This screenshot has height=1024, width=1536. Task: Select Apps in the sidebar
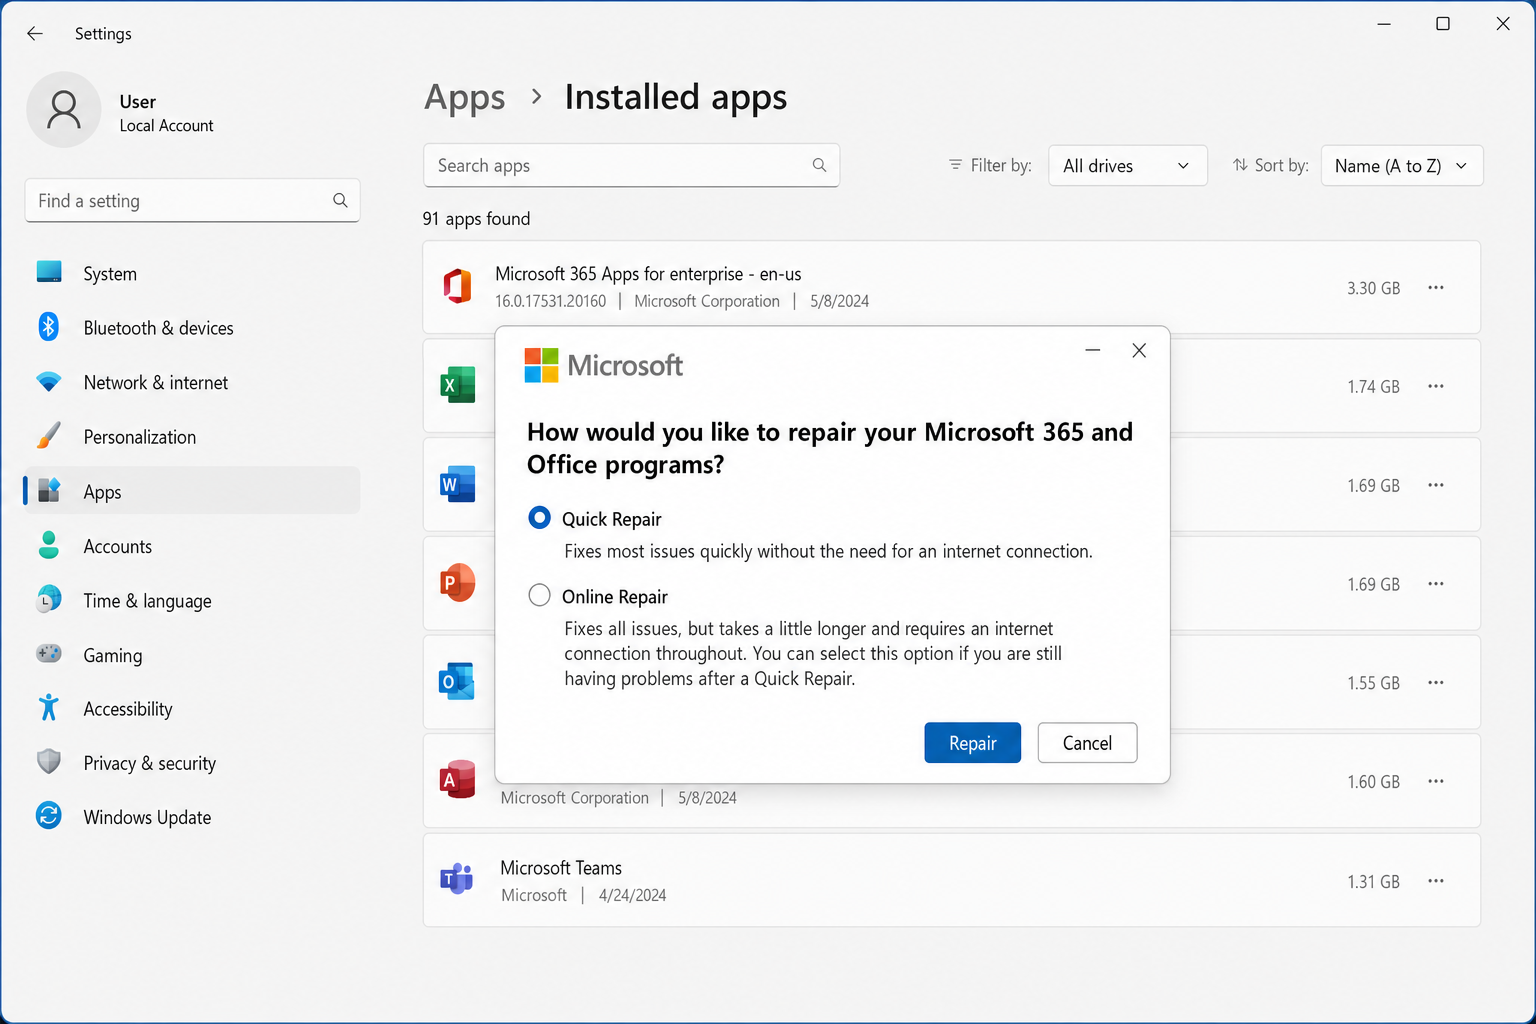(192, 491)
